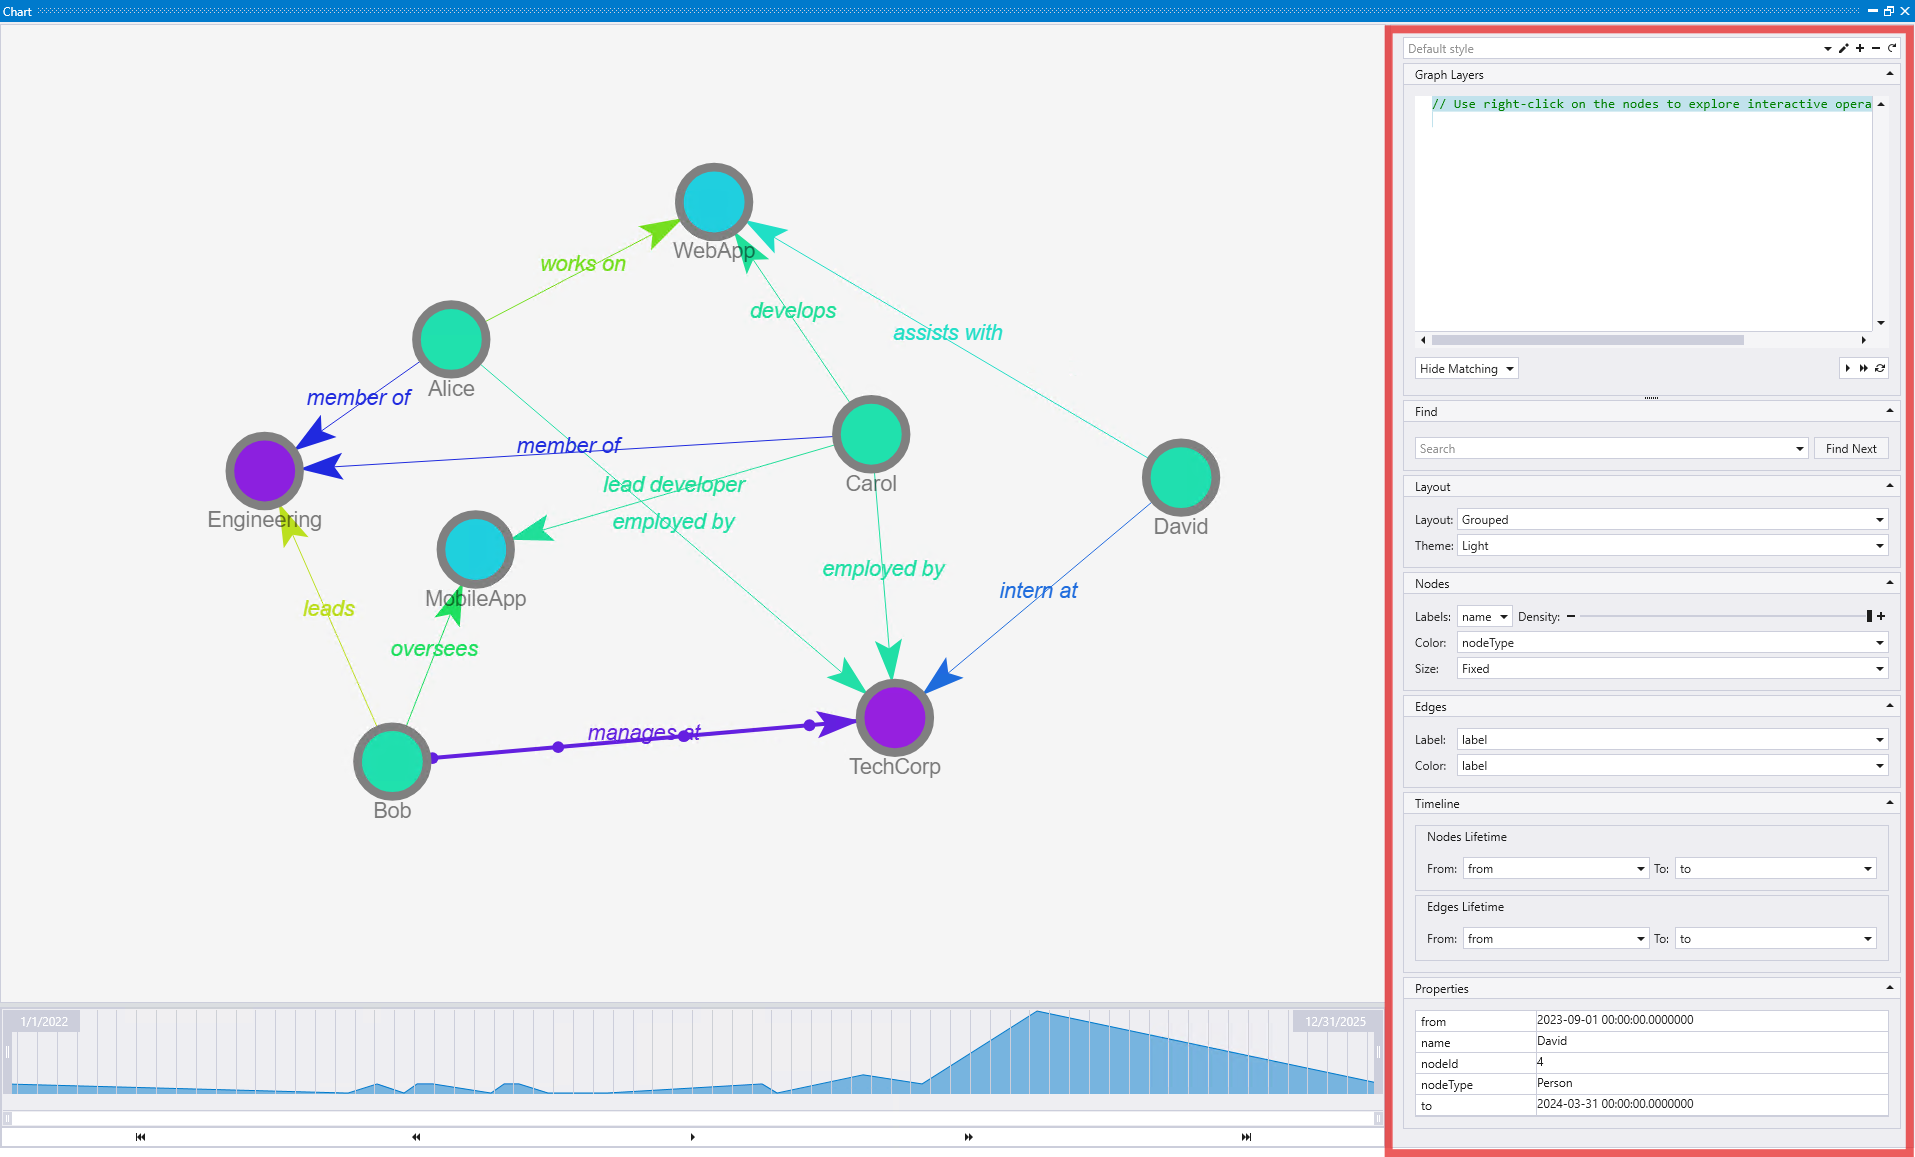Refresh graph layers with refresh icon
This screenshot has width=1915, height=1157.
point(1880,368)
